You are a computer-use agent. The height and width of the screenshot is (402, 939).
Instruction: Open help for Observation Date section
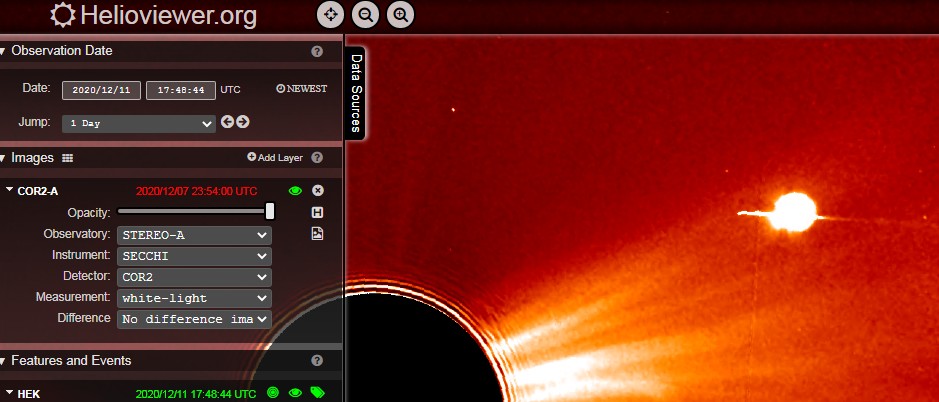coord(317,52)
